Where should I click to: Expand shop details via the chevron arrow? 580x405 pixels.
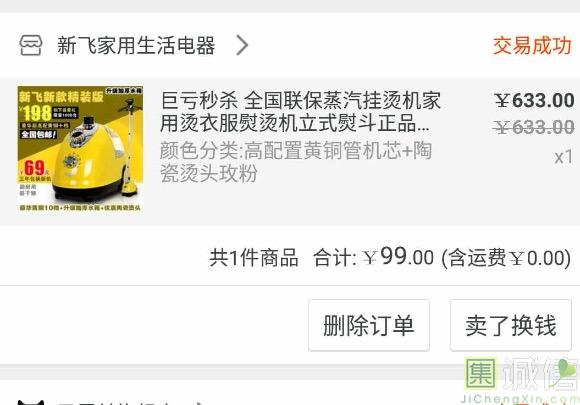pos(242,45)
